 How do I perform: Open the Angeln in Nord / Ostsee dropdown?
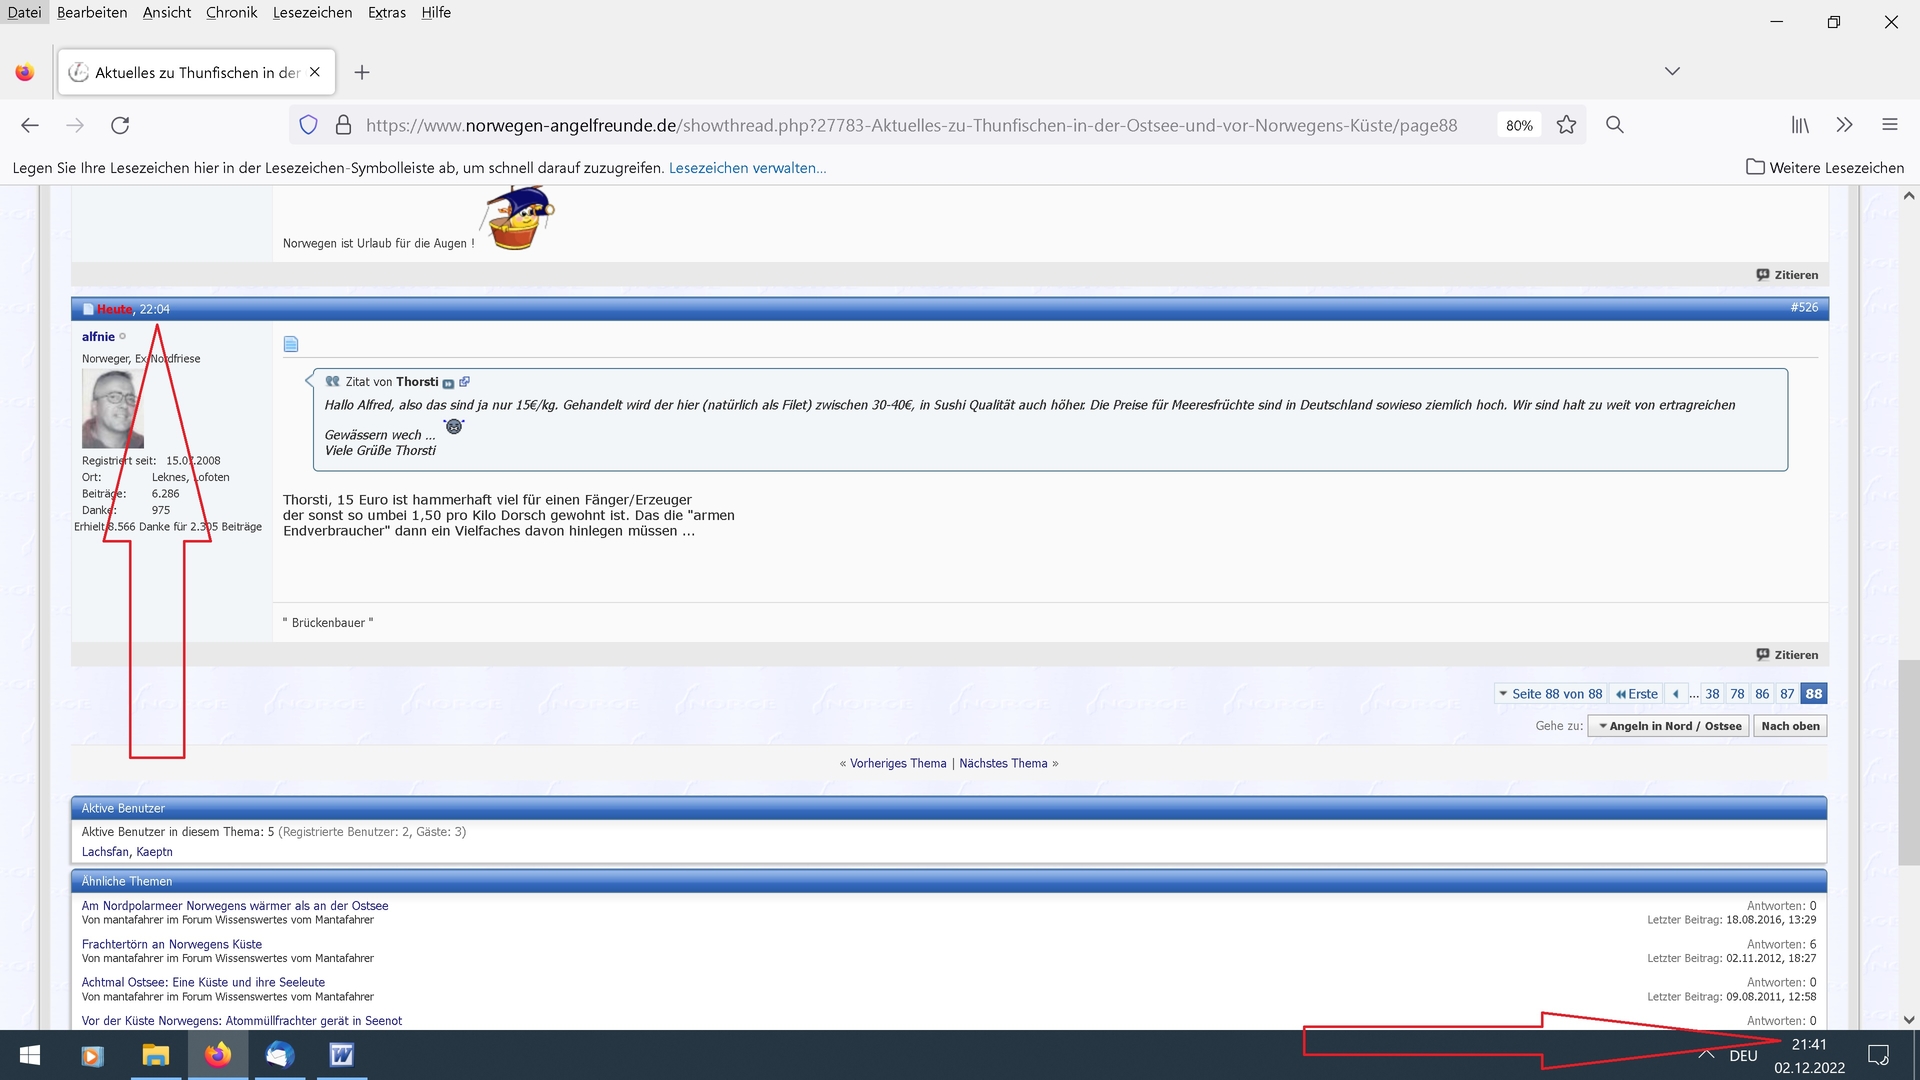[1668, 726]
